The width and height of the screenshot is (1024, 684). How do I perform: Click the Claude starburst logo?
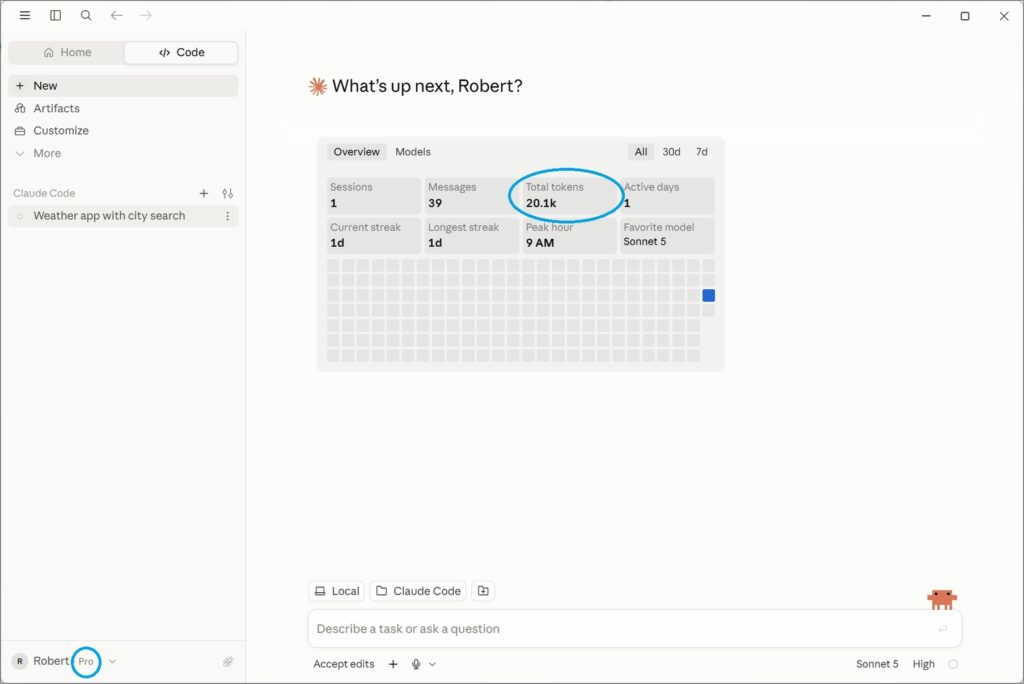click(x=317, y=86)
